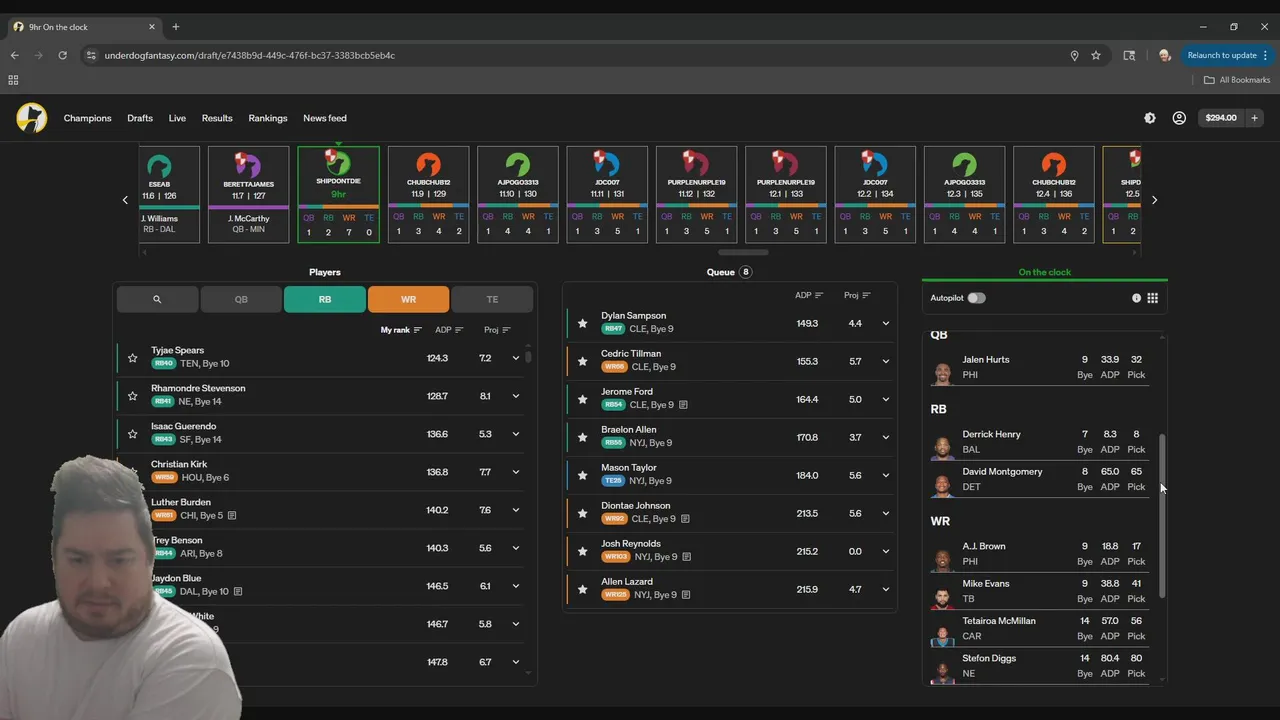This screenshot has width=1280, height=720.
Task: Toggle dark mode theme icon
Action: point(1150,118)
